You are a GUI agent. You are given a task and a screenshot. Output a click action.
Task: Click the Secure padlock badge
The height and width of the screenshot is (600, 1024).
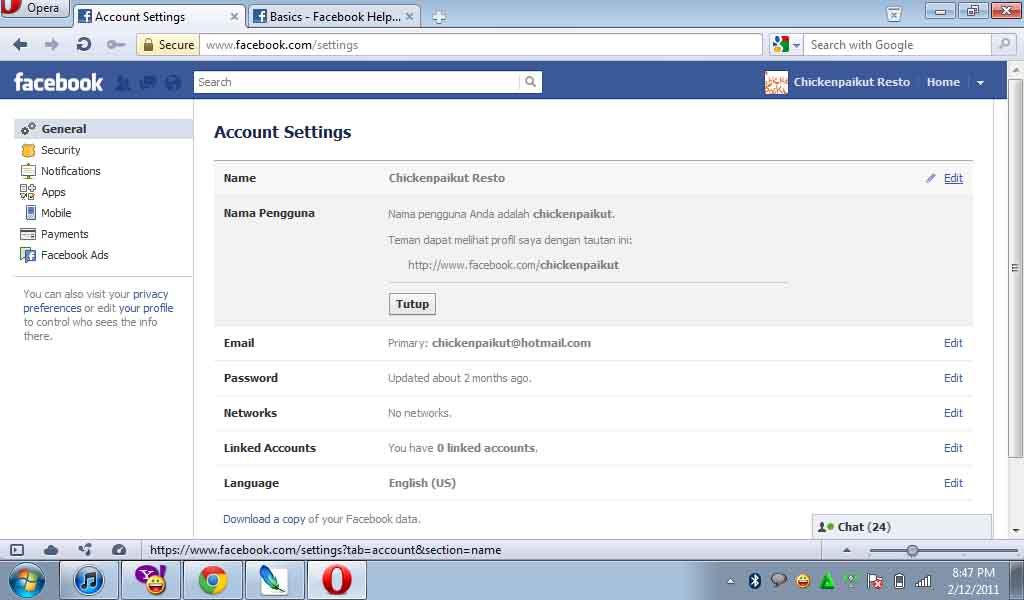click(167, 44)
